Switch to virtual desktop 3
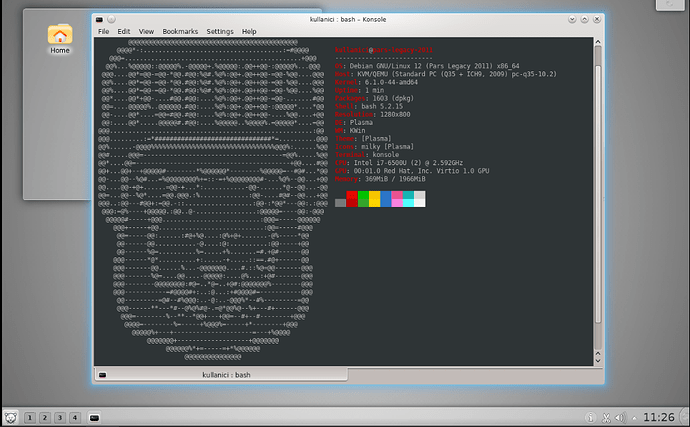Screen dimensions: 690x427 pos(60,417)
